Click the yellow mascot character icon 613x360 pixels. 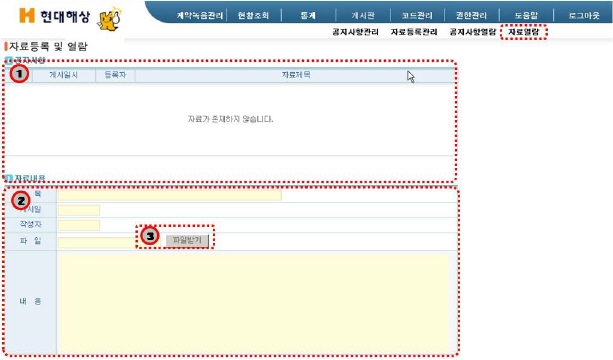click(109, 19)
